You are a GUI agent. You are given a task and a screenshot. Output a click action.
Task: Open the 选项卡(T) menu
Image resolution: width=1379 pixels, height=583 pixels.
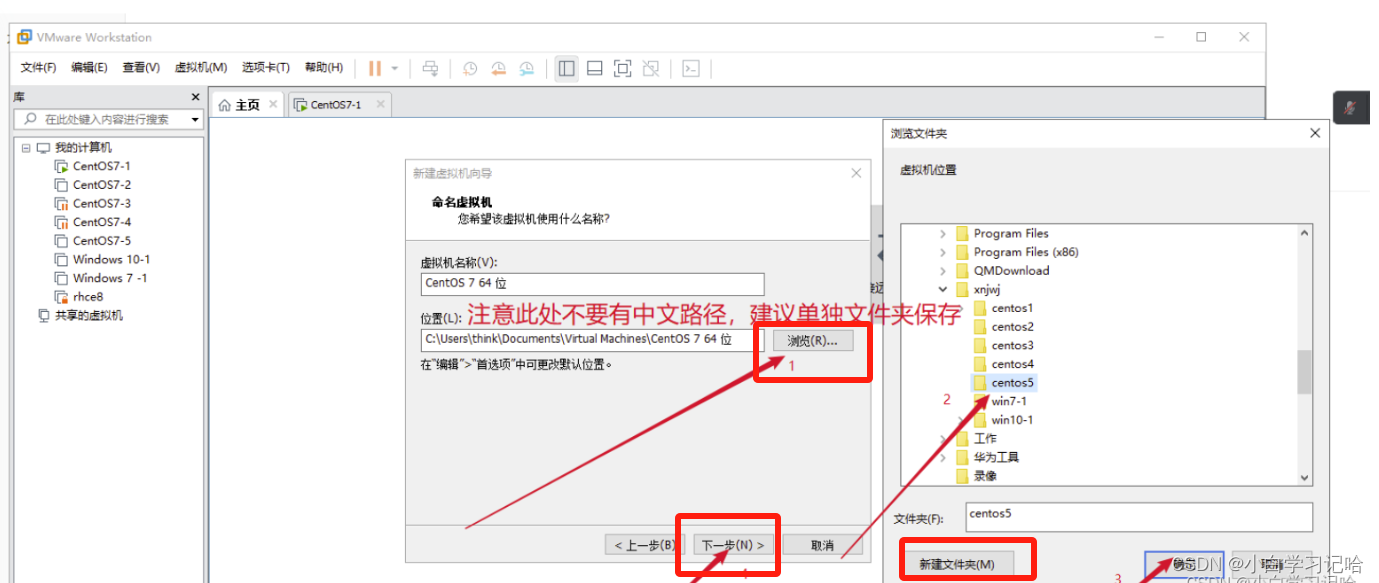coord(266,68)
